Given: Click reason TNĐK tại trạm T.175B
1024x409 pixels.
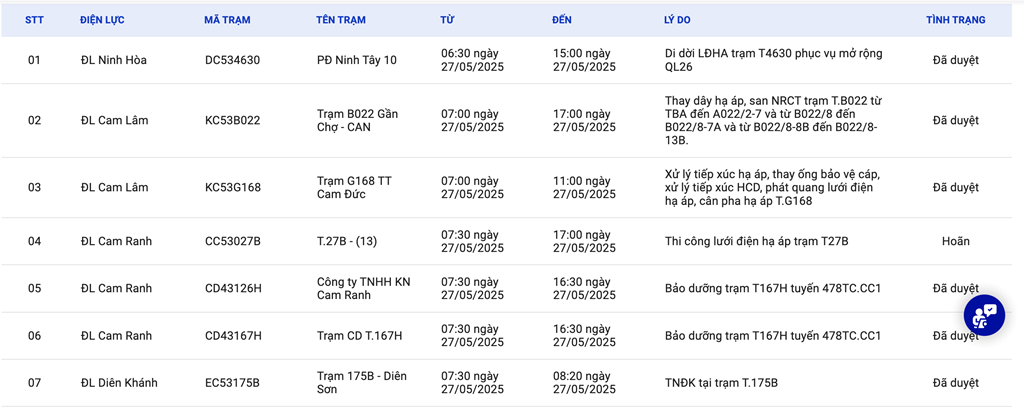Looking at the screenshot, I should tap(722, 383).
